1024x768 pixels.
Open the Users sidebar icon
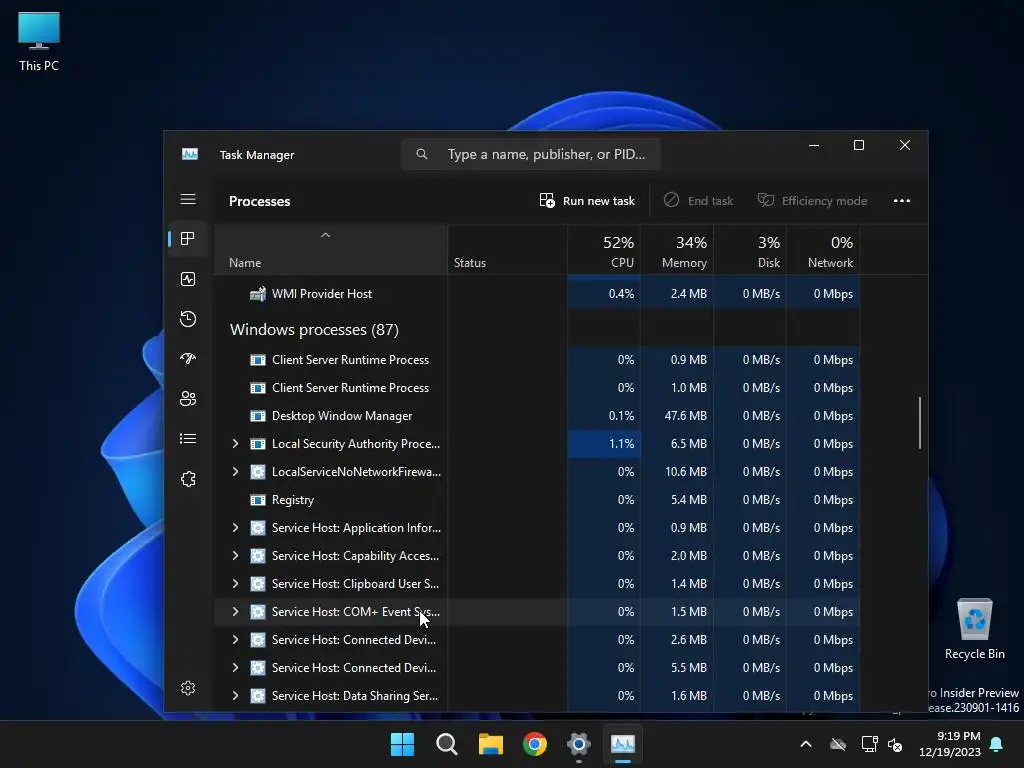(188, 398)
